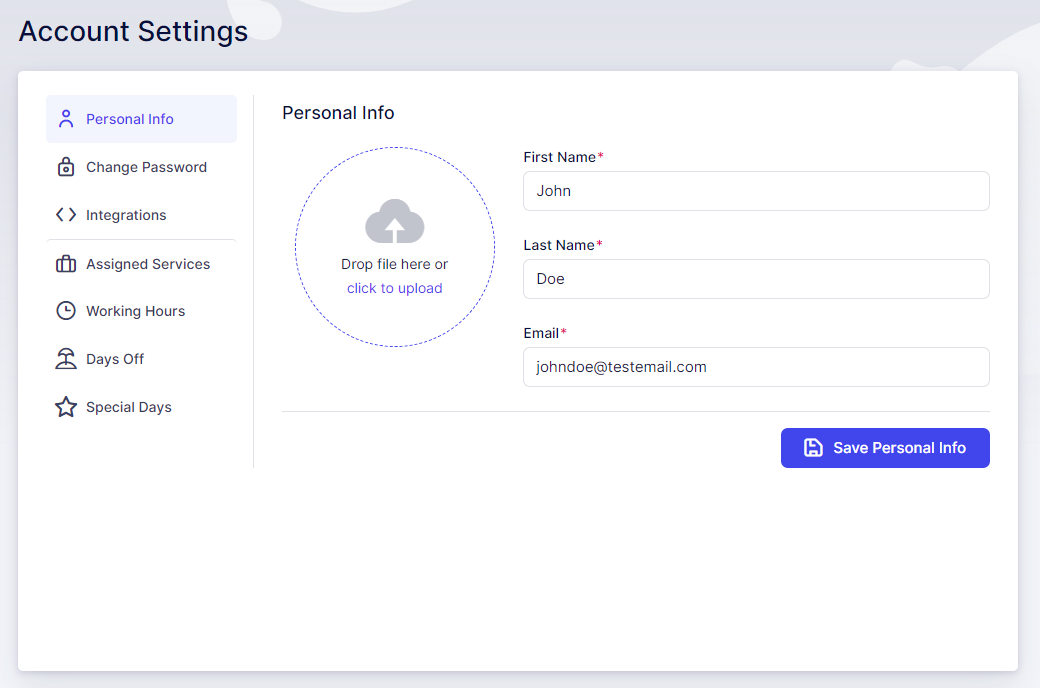1040x688 pixels.
Task: Click the First Name label
Action: (560, 157)
